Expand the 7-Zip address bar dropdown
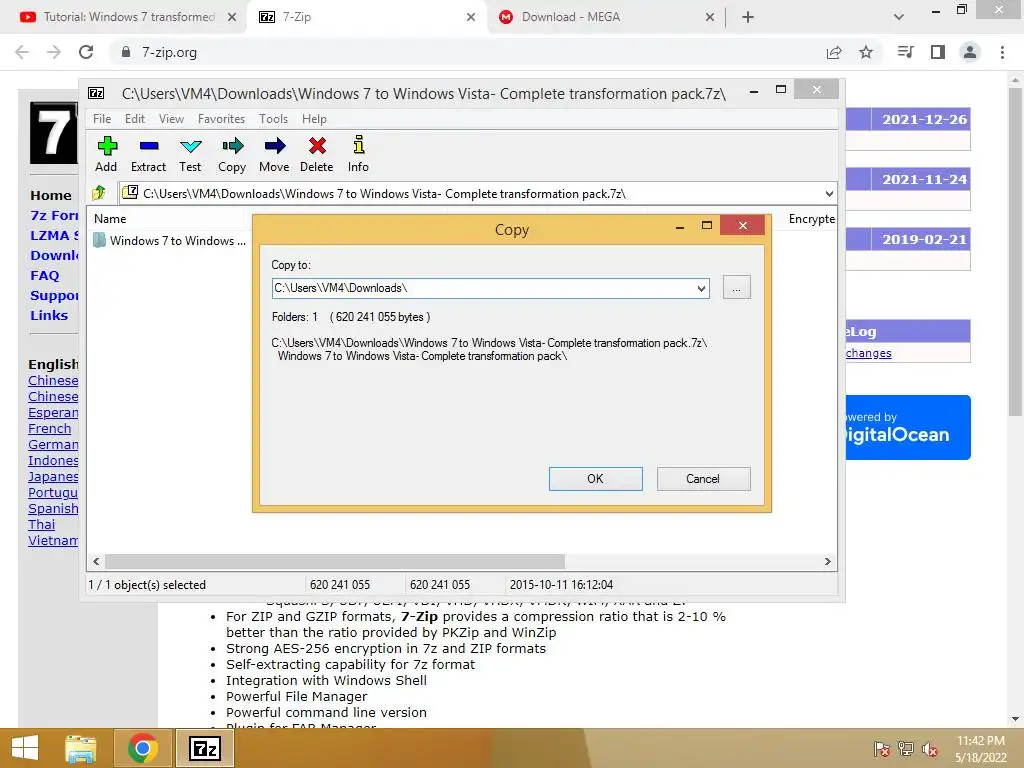 tap(829, 193)
